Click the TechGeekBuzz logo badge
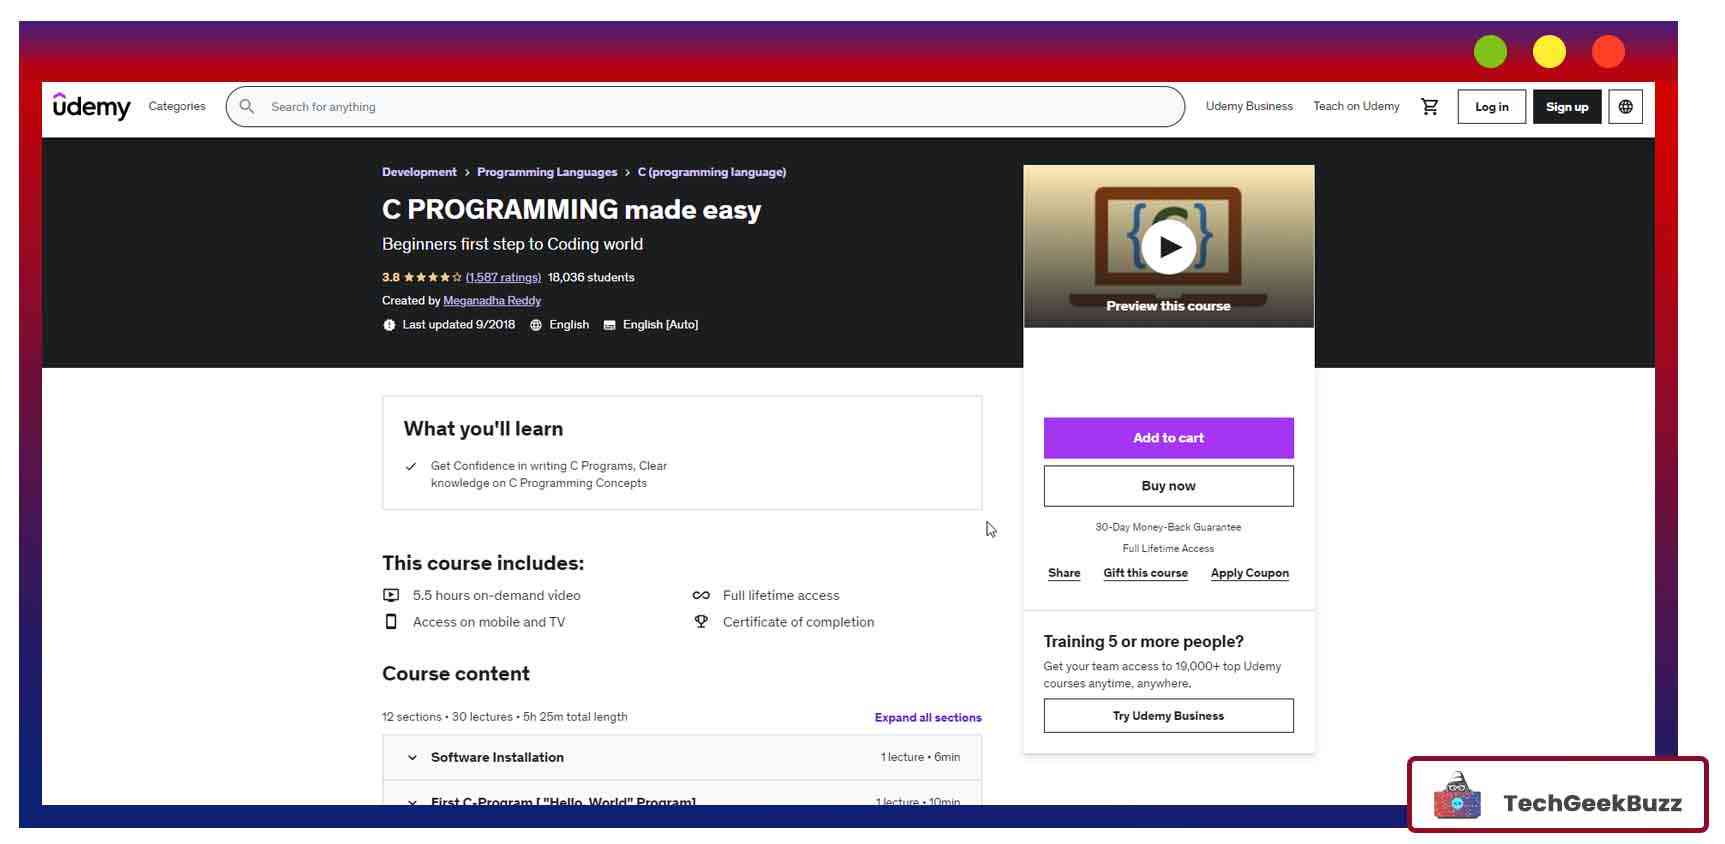This screenshot has width=1725, height=844. tap(1557, 796)
